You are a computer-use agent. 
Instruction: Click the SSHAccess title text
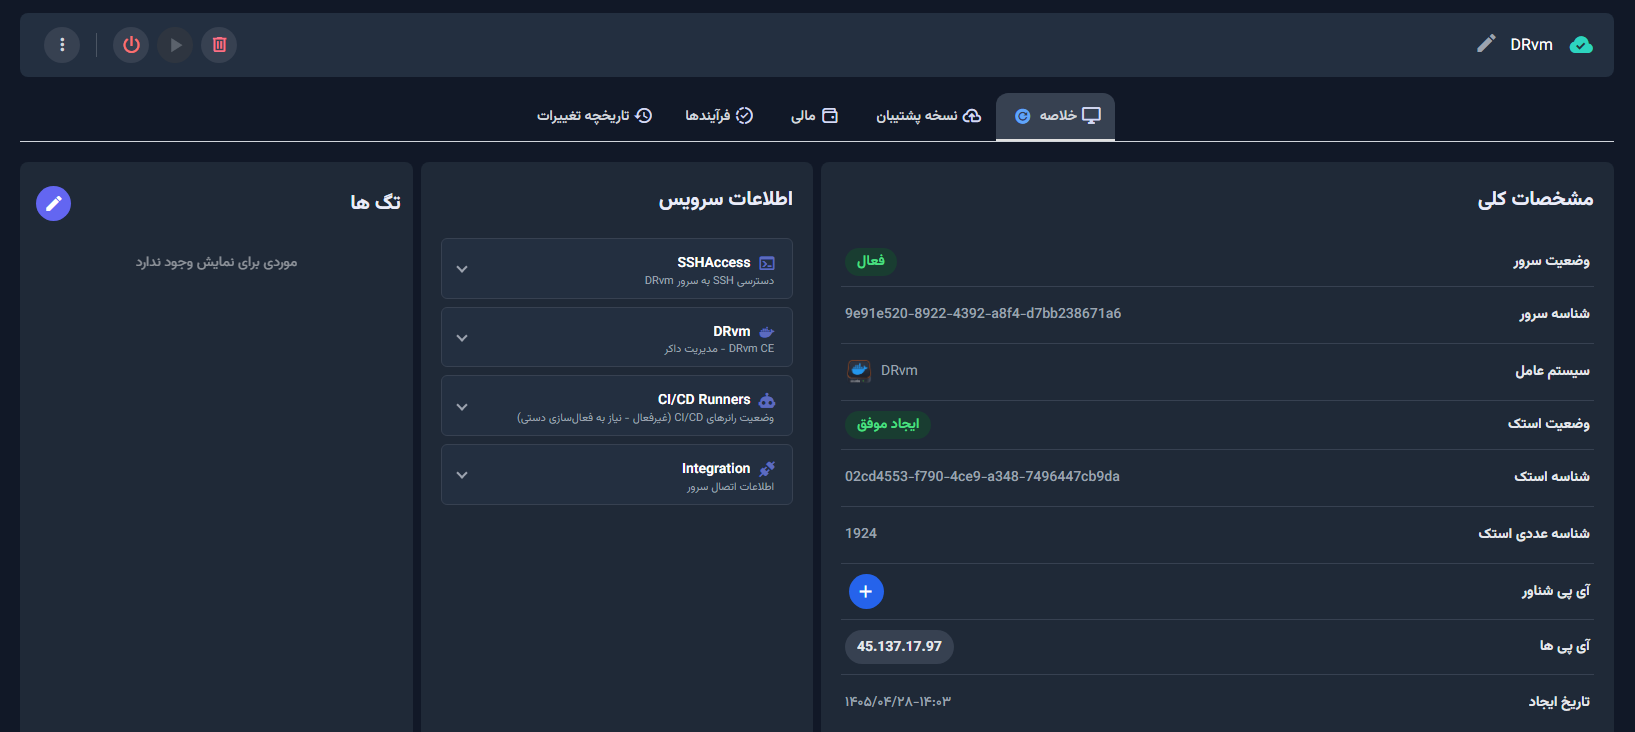[714, 263]
